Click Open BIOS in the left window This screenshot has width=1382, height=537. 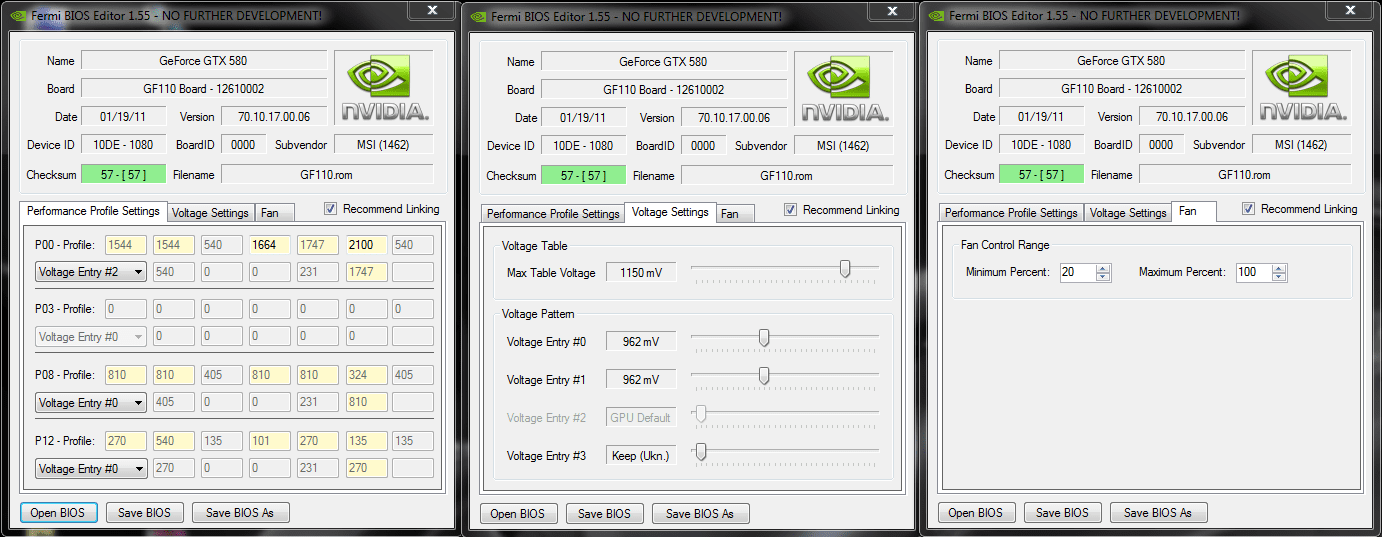coord(59,513)
